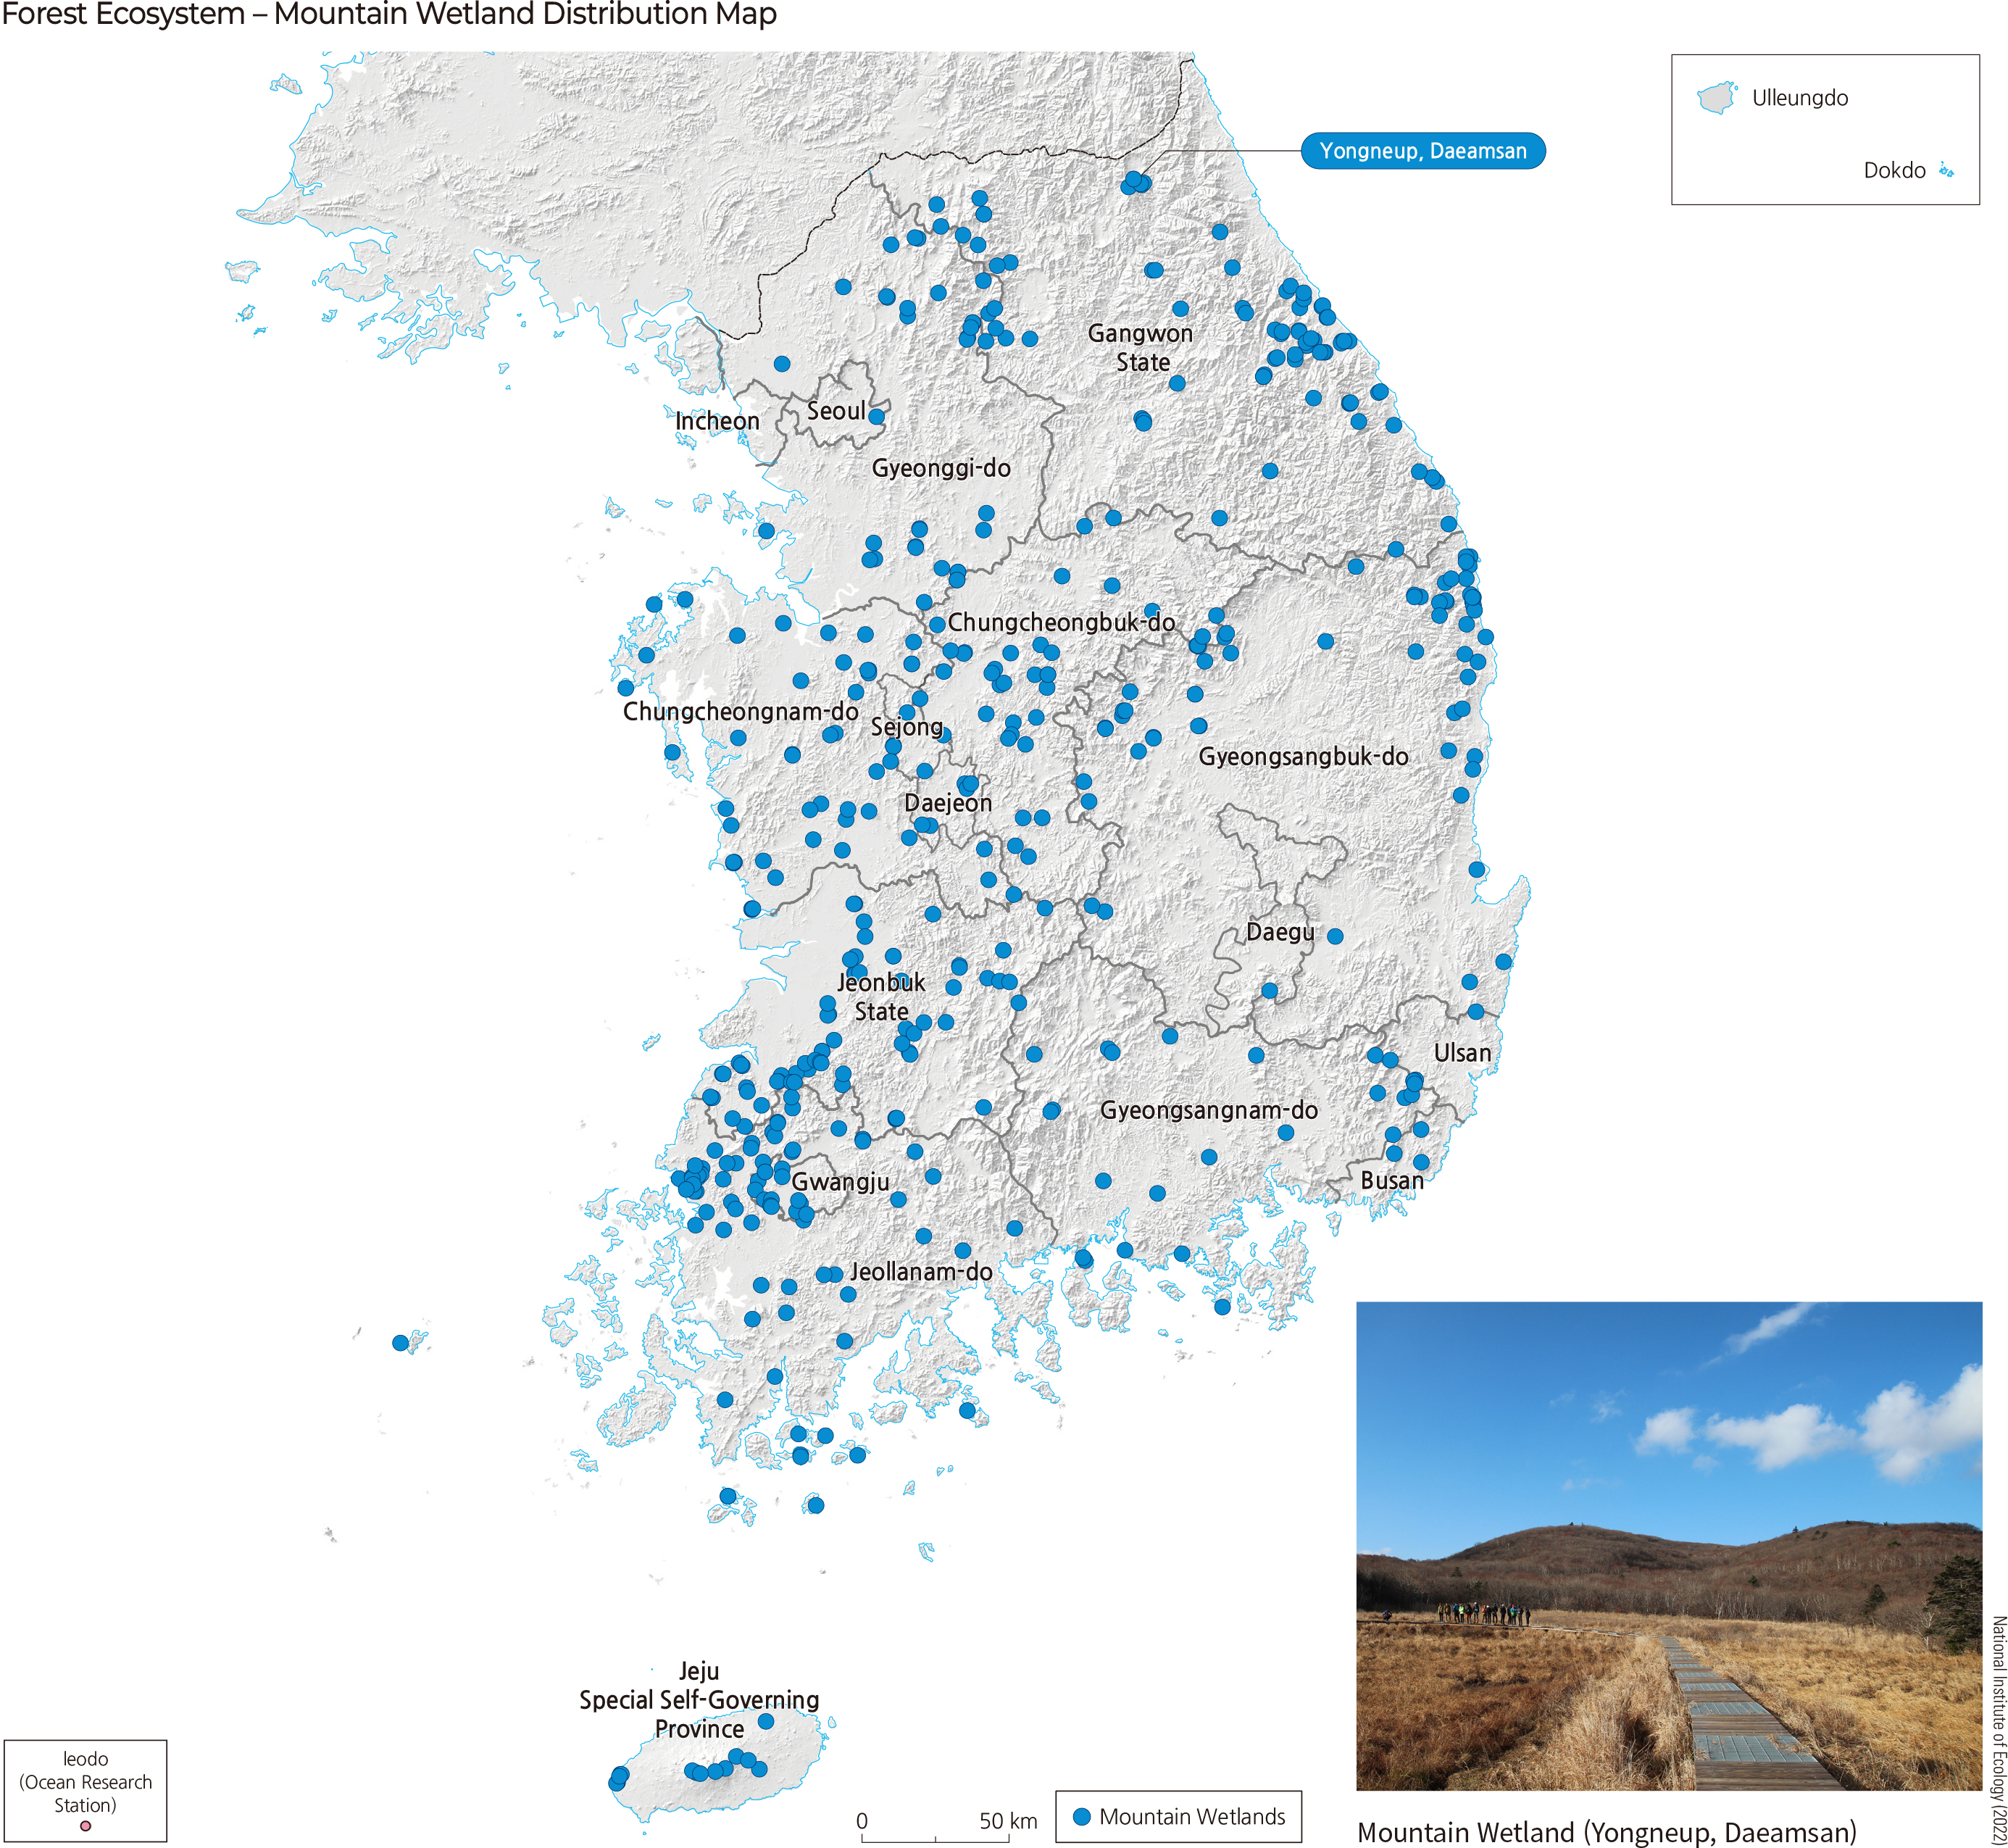Click the Gyeonggi-do label

pos(941,468)
